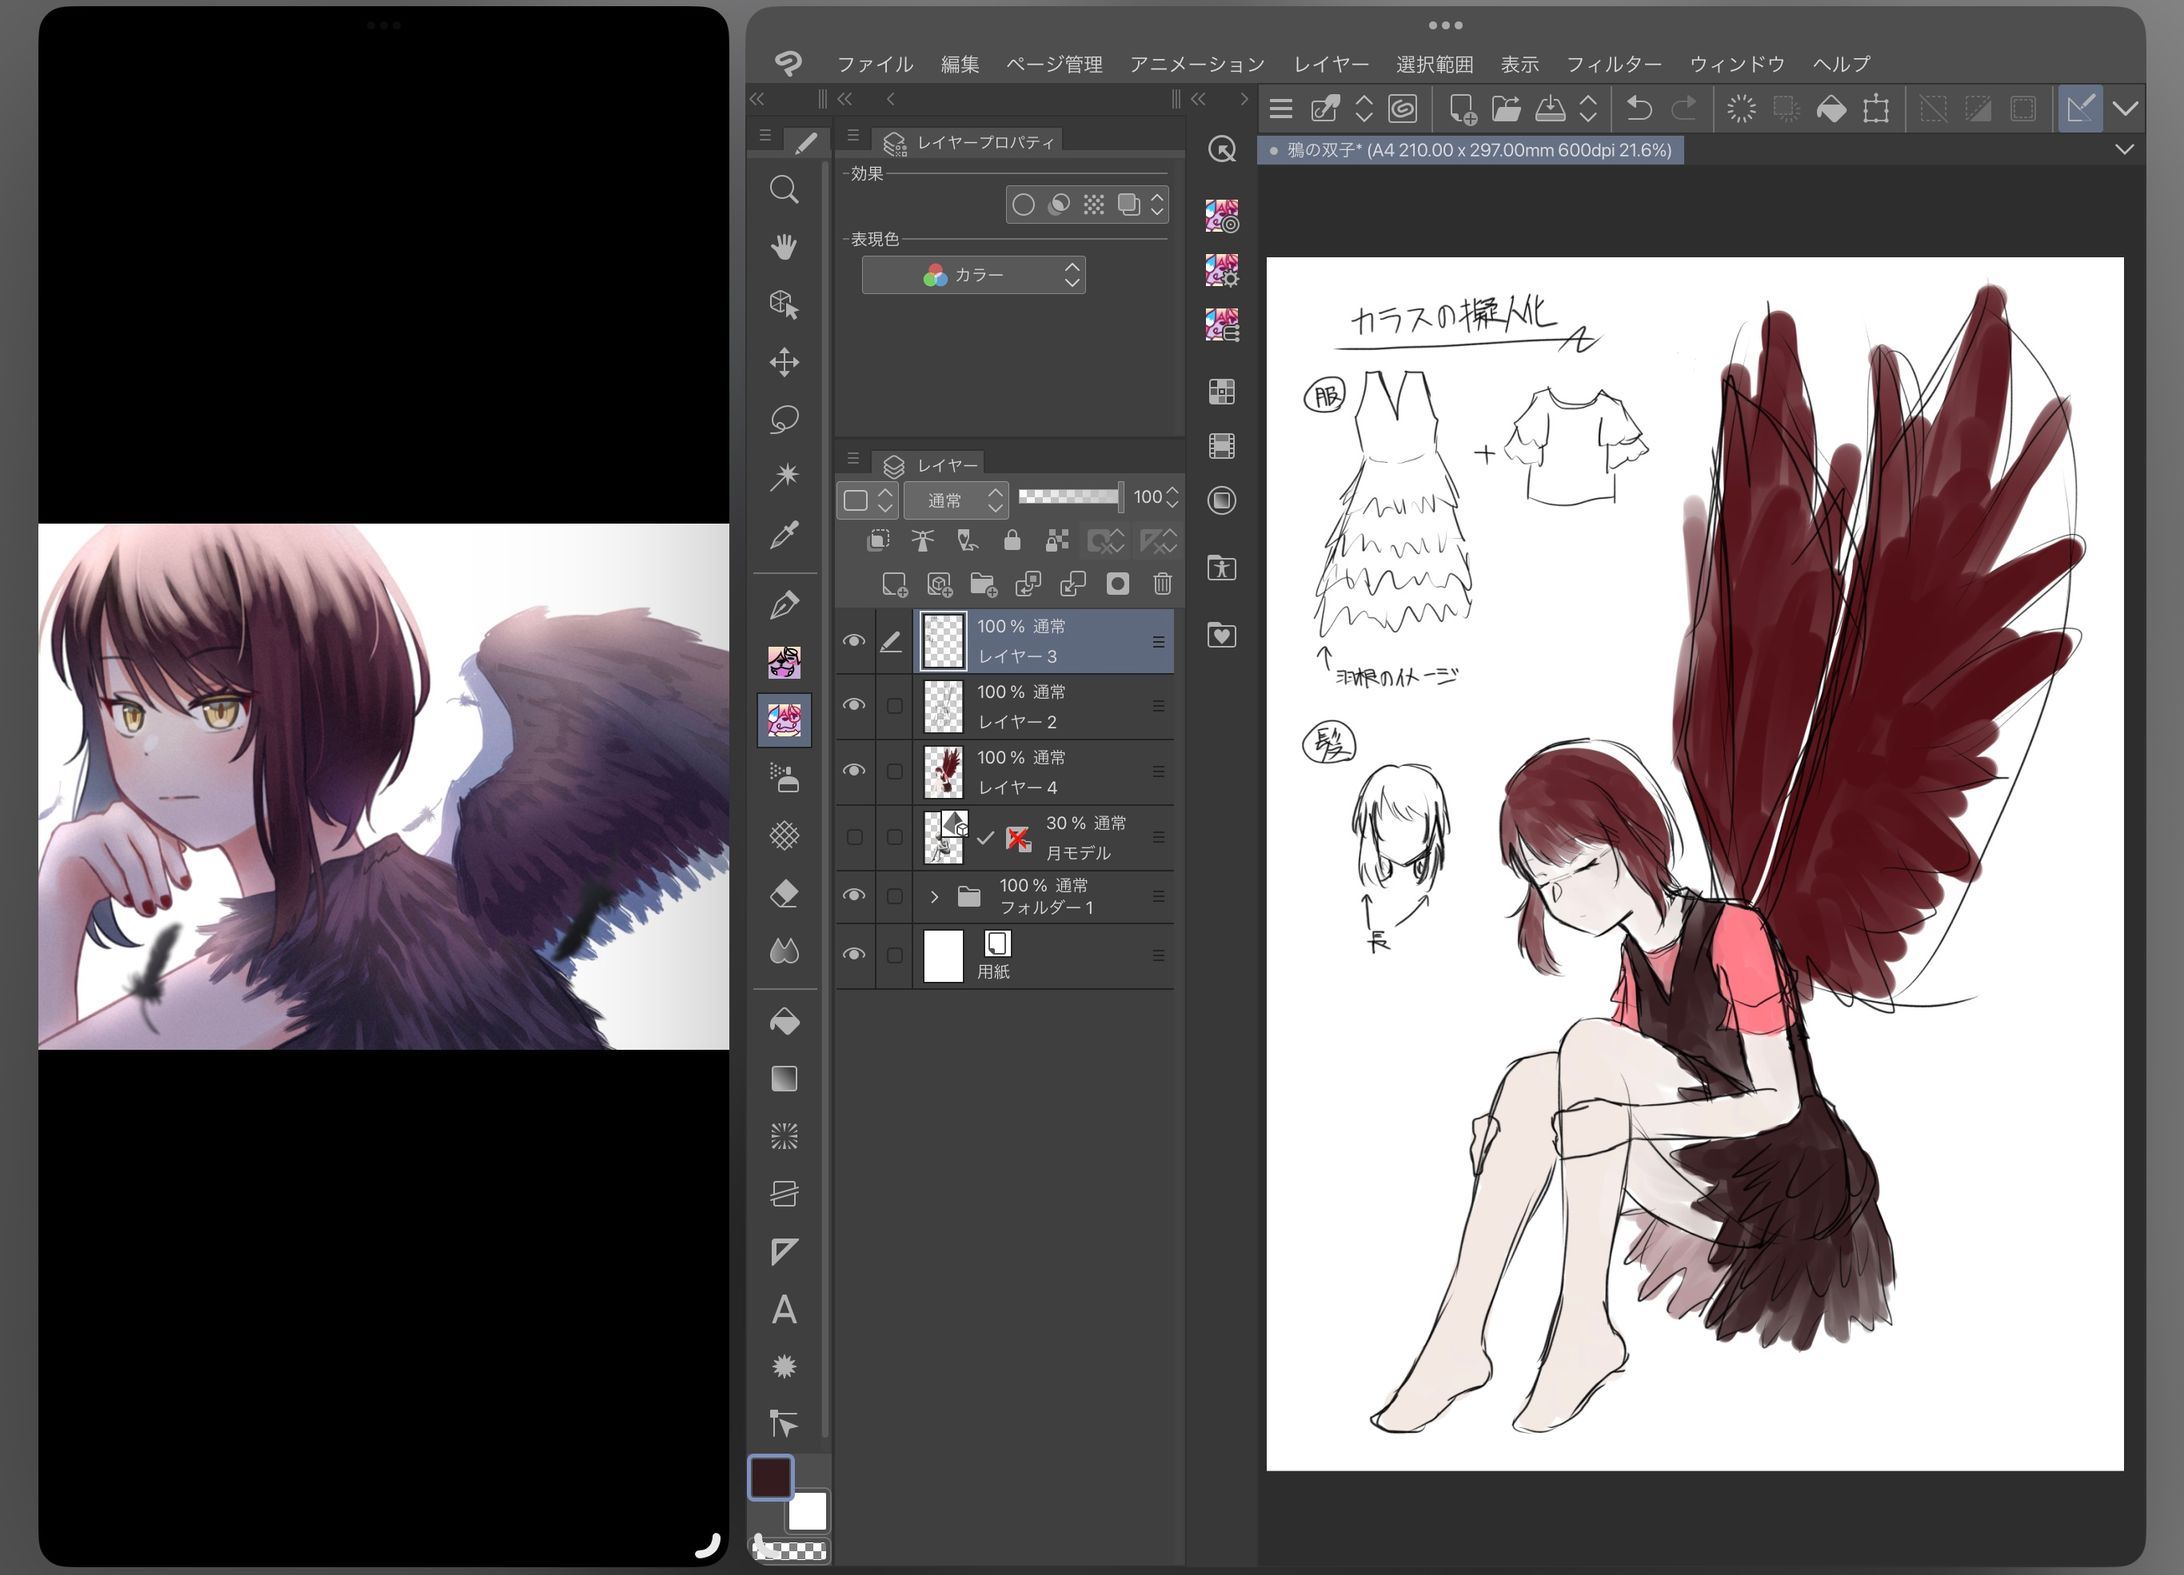
Task: Expand フォルダー 1 folder chevron
Action: click(x=934, y=896)
